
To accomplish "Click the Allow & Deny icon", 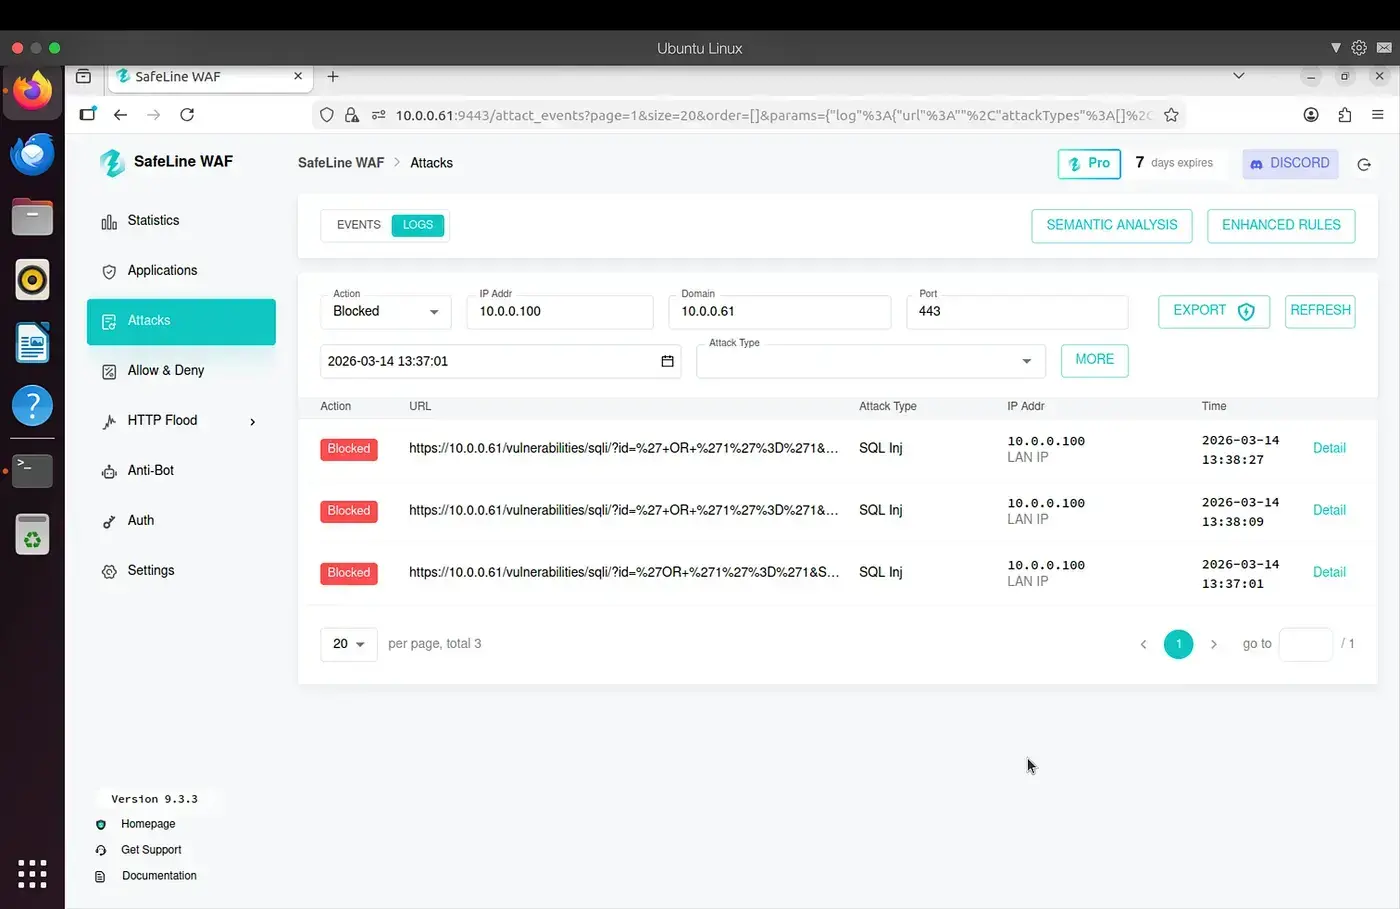I will point(109,372).
